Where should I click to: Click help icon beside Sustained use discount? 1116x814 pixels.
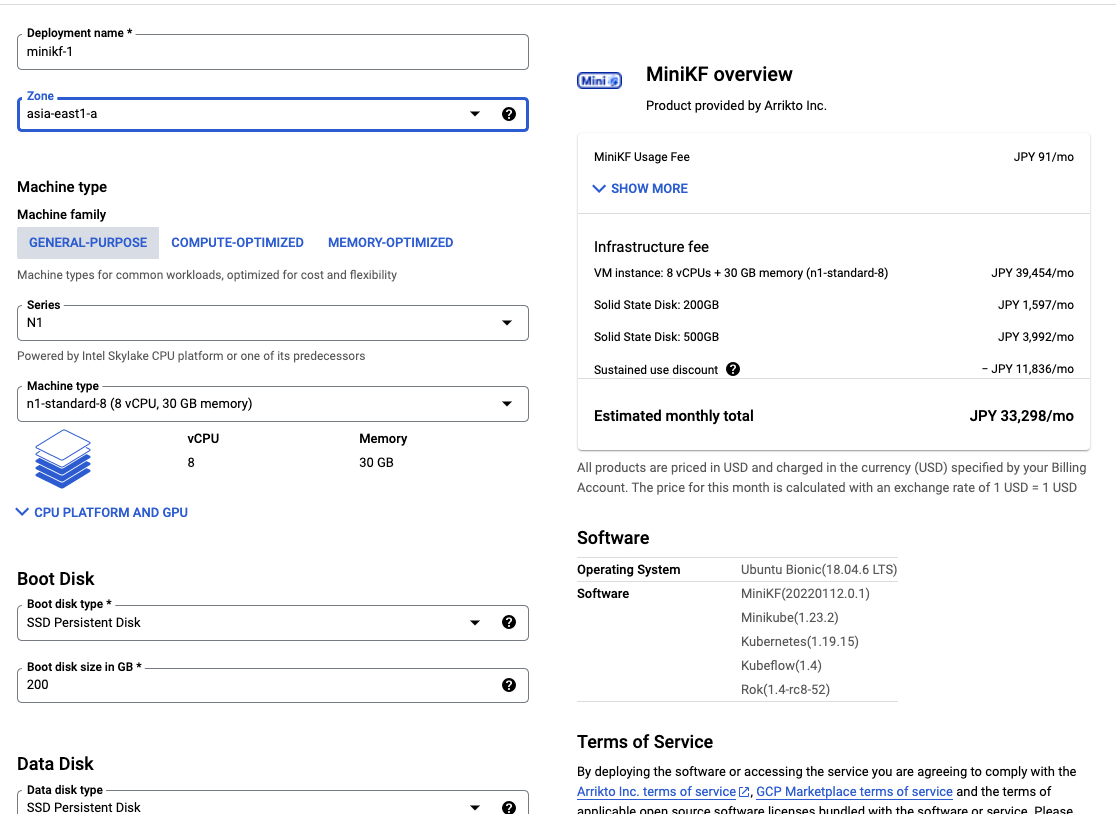click(x=733, y=369)
